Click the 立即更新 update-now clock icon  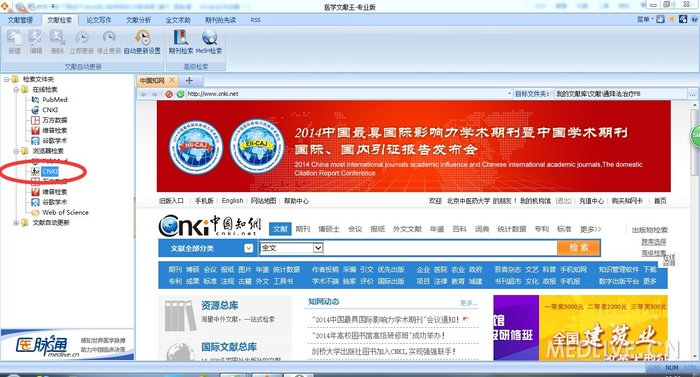[x=82, y=42]
